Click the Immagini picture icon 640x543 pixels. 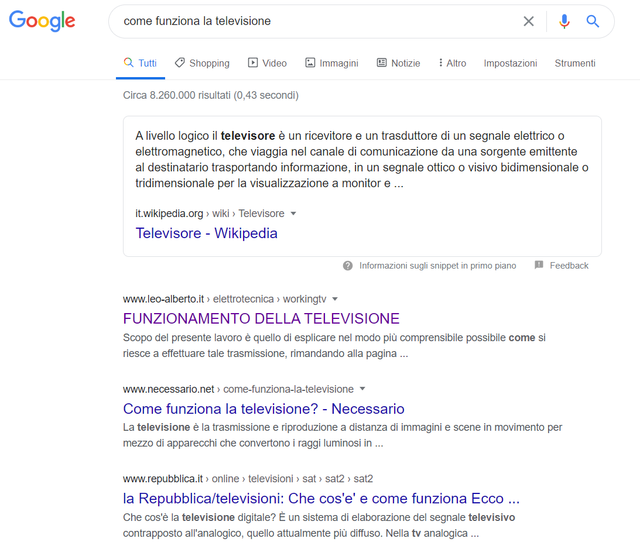pos(310,62)
